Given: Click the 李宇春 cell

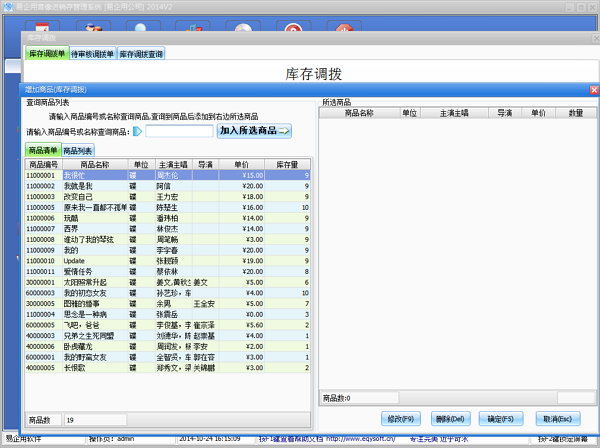Looking at the screenshot, I should tap(174, 250).
